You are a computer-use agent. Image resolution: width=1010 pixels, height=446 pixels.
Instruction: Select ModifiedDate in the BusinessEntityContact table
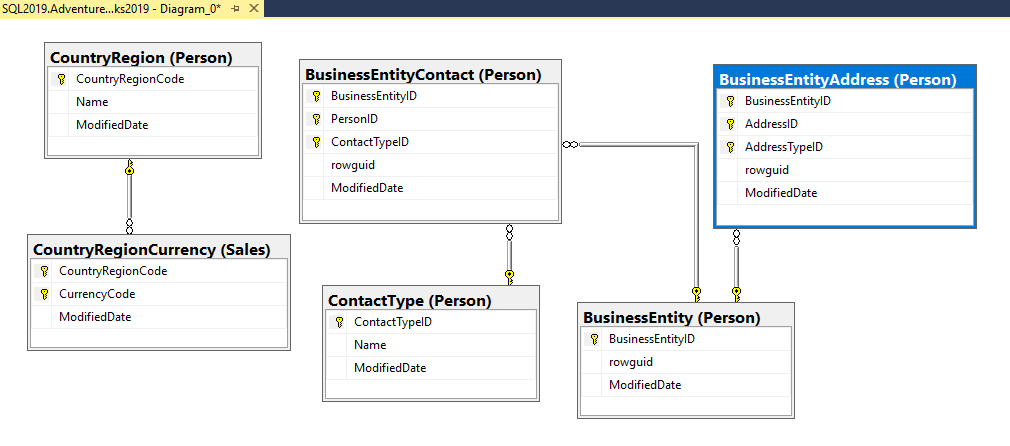click(x=367, y=188)
